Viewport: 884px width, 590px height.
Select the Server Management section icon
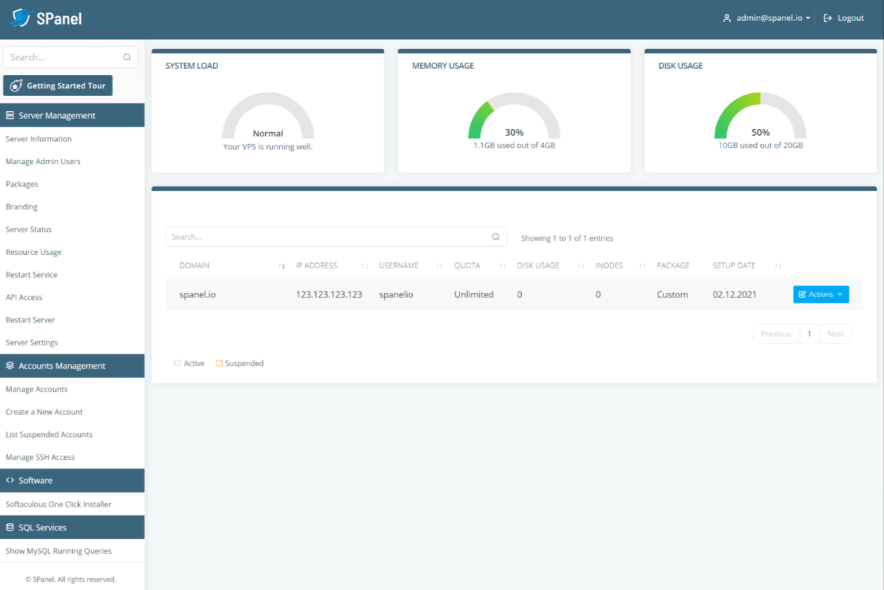point(11,115)
